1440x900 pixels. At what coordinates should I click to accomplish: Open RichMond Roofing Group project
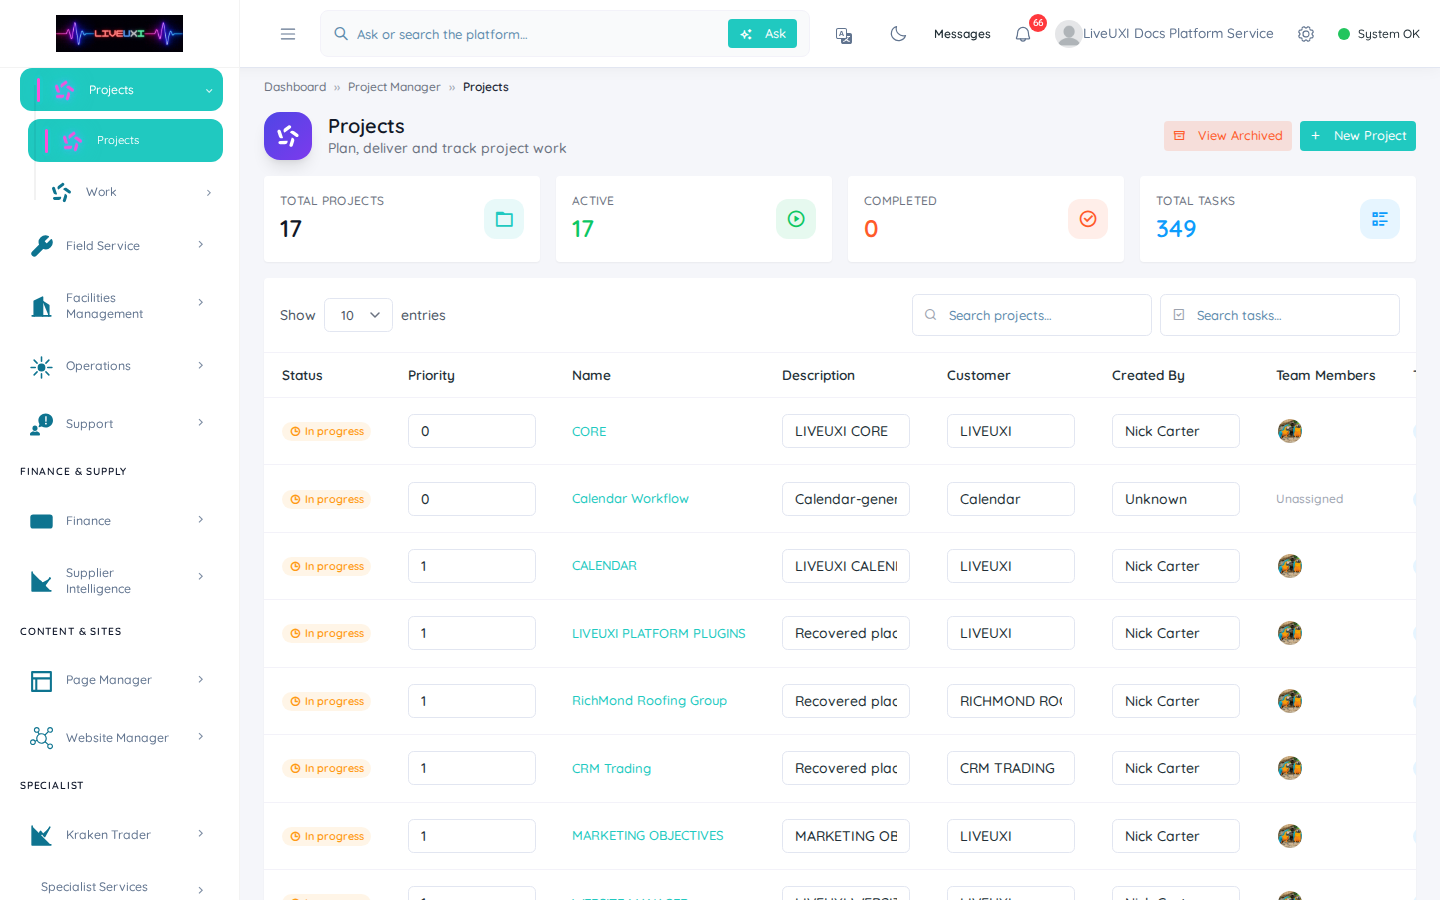coord(649,701)
